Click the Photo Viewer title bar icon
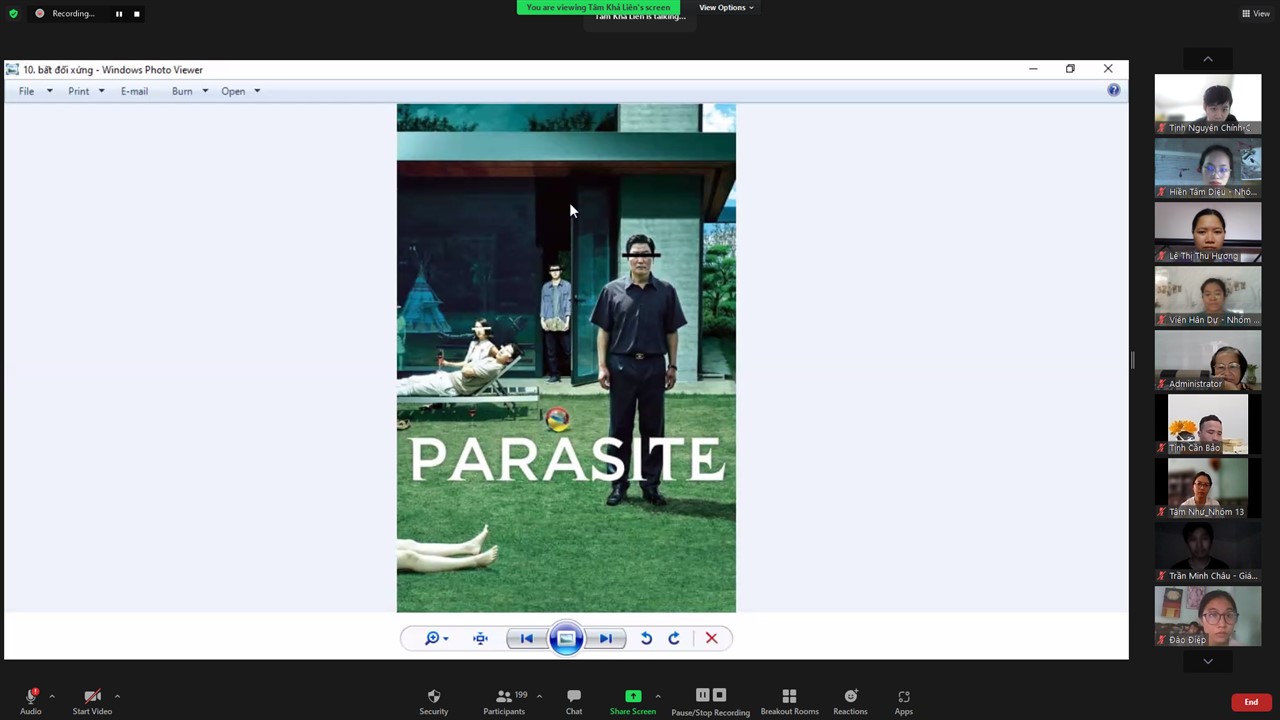The width and height of the screenshot is (1280, 720). coord(12,70)
